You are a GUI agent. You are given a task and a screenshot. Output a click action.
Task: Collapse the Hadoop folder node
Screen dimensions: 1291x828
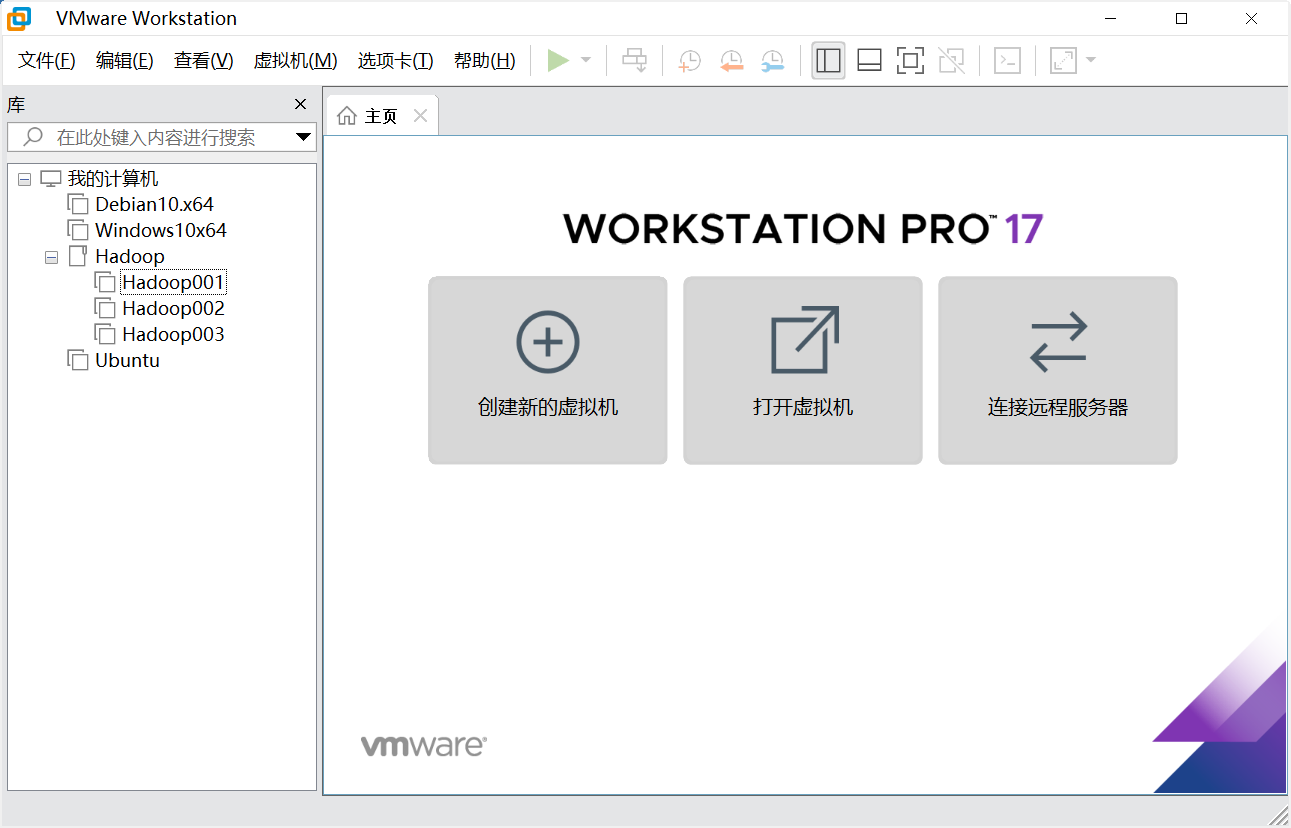[52, 258]
